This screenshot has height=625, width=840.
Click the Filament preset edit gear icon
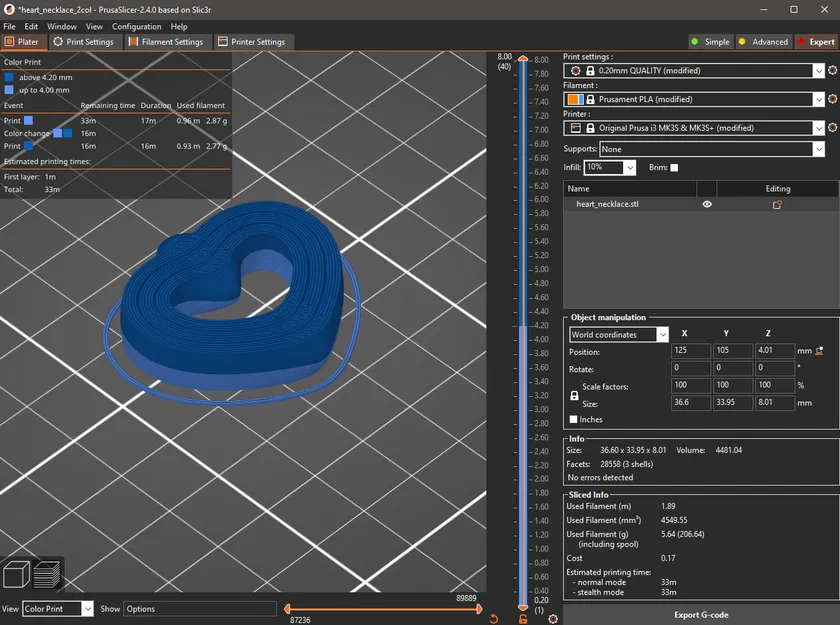click(832, 99)
